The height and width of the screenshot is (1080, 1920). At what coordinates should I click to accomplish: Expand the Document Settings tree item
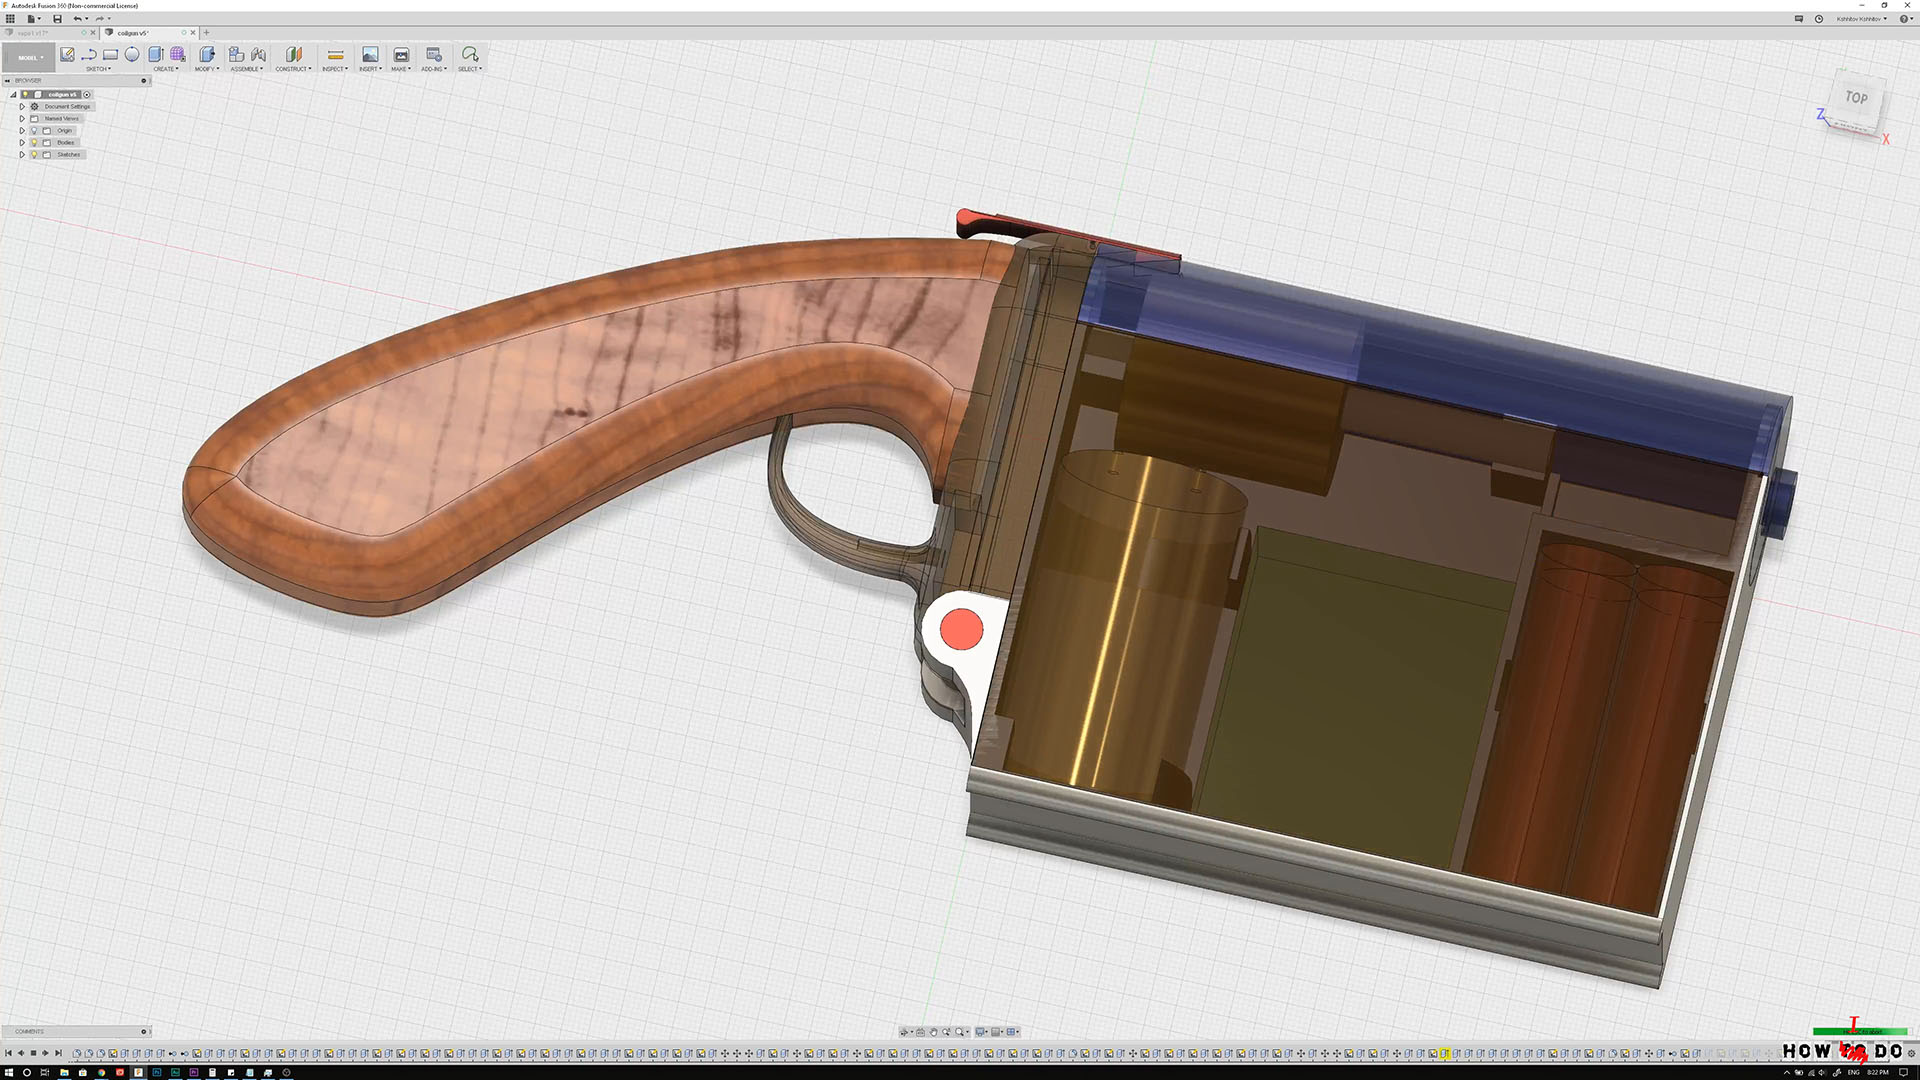(22, 106)
